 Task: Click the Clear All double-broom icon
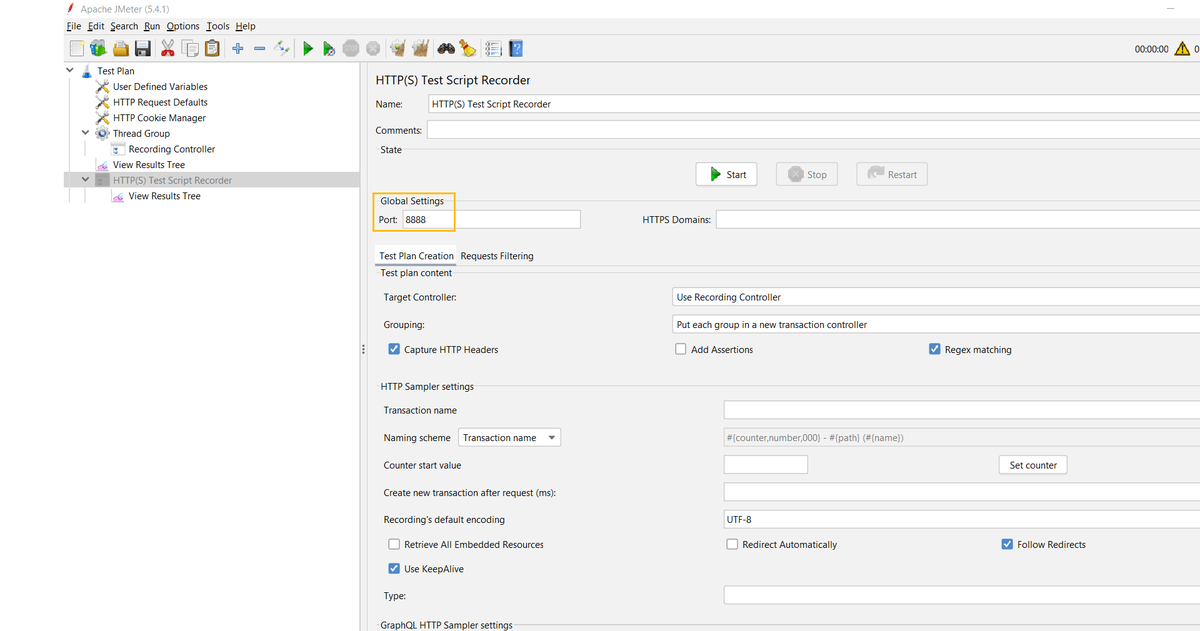click(420, 48)
